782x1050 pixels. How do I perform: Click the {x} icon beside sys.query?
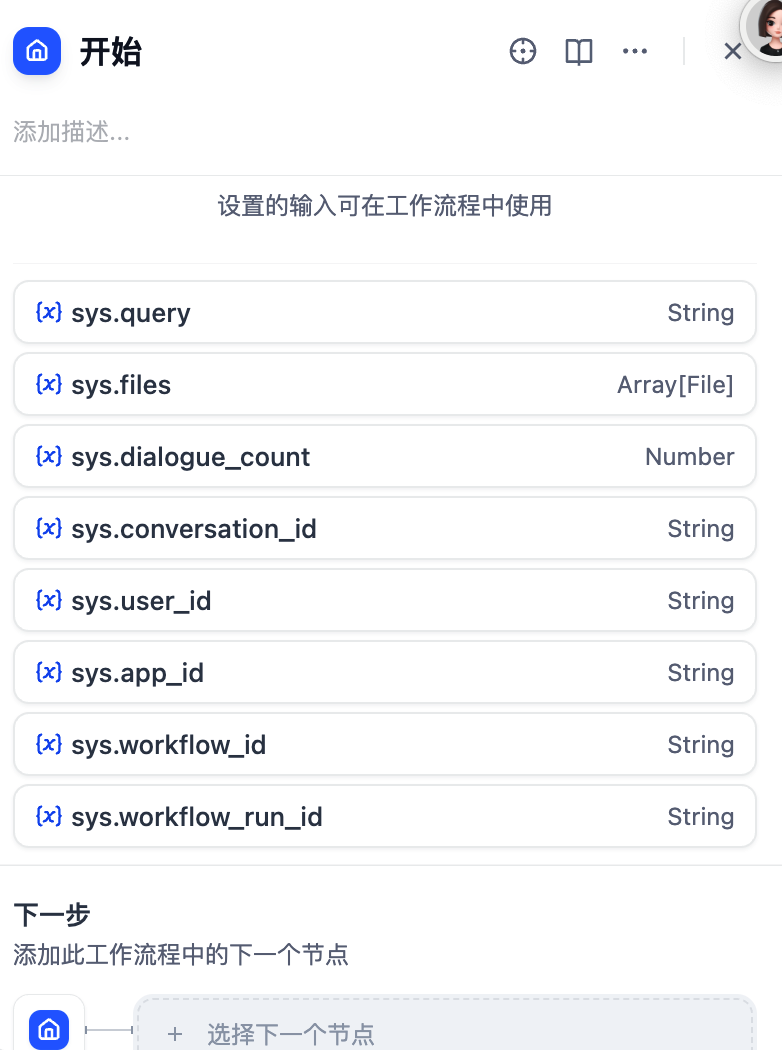click(x=48, y=312)
